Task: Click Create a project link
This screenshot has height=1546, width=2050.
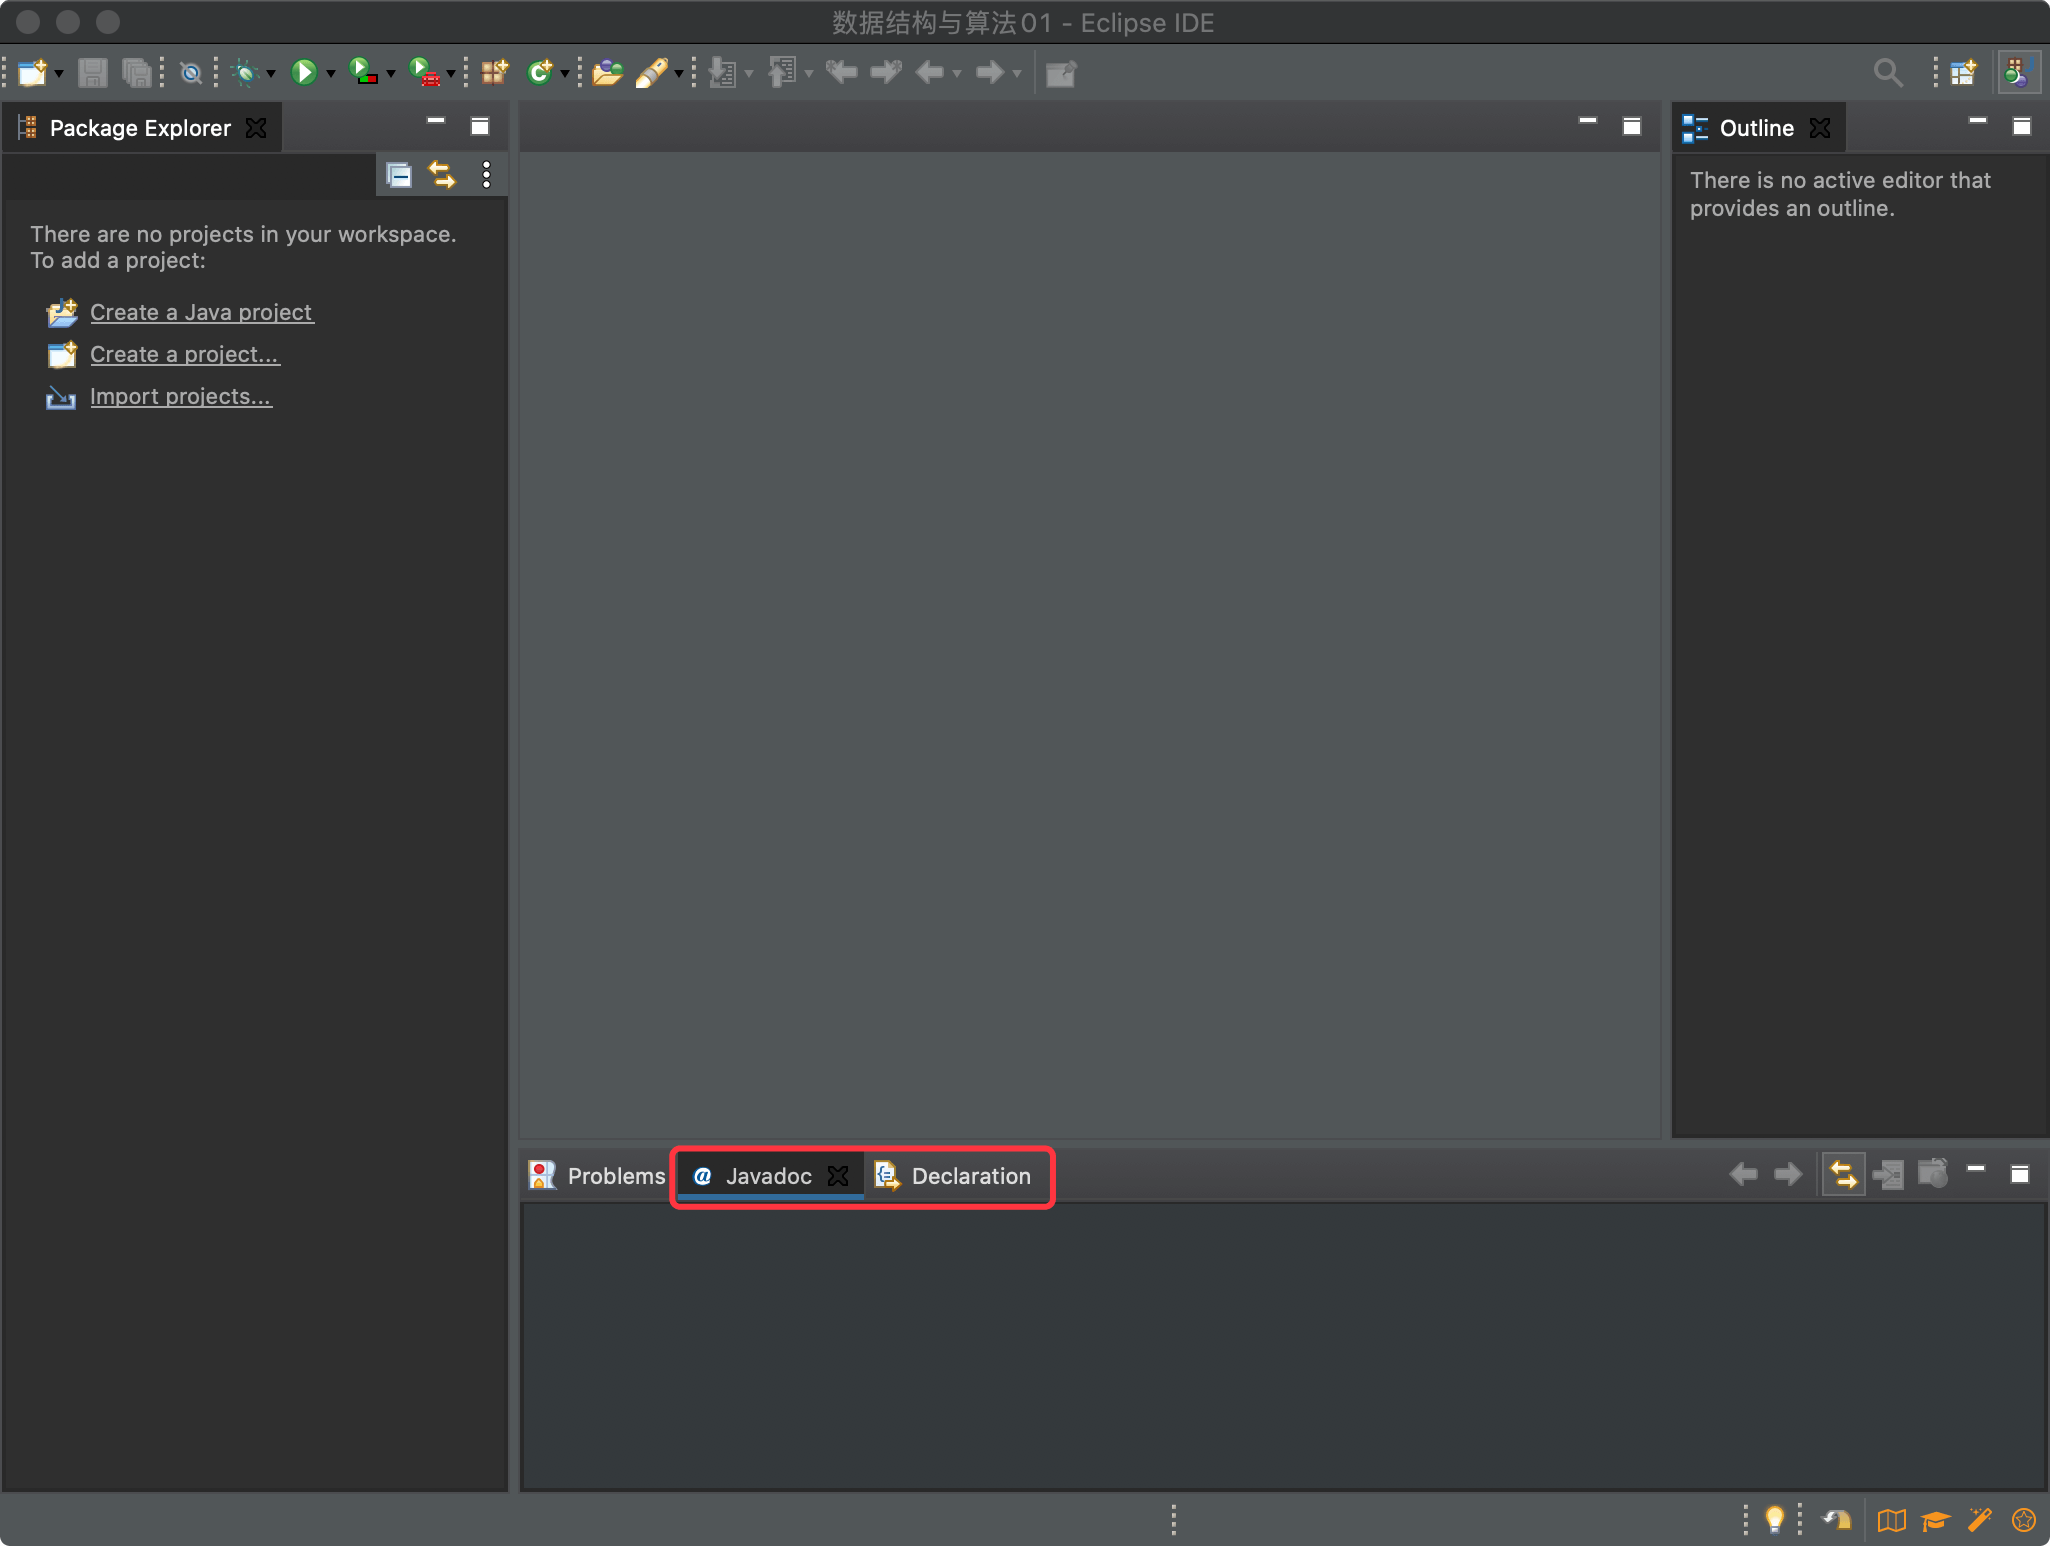Action: coord(182,352)
